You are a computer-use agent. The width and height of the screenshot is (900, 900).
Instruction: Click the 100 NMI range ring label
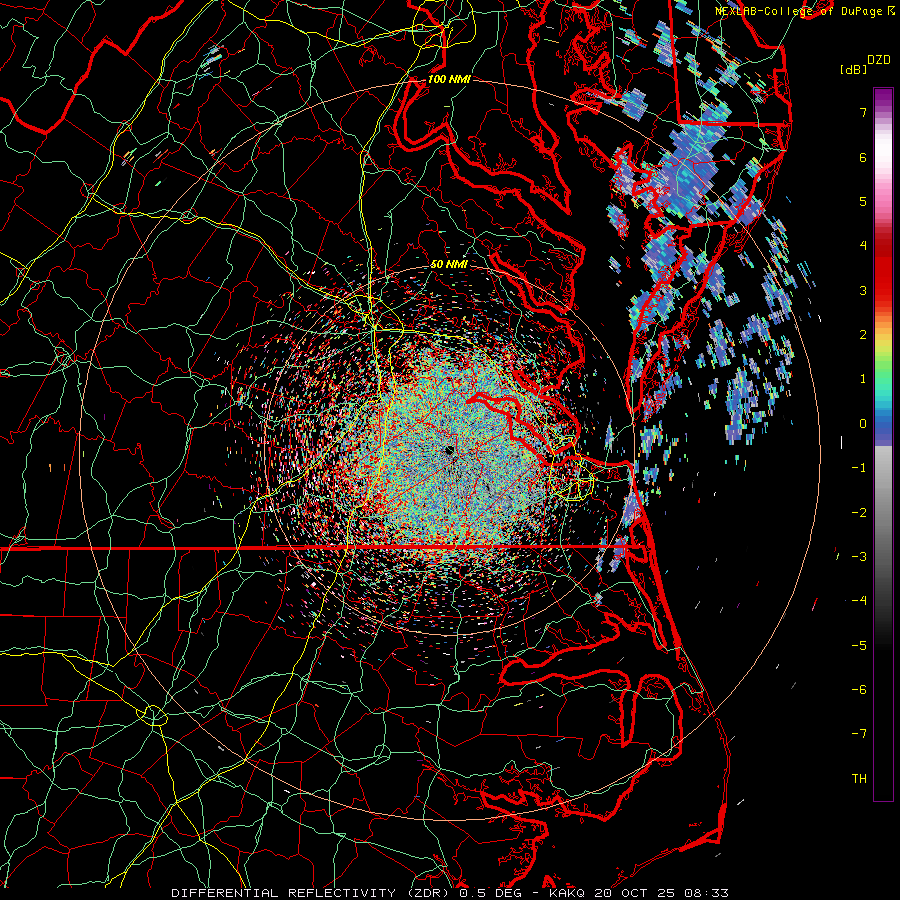(448, 79)
